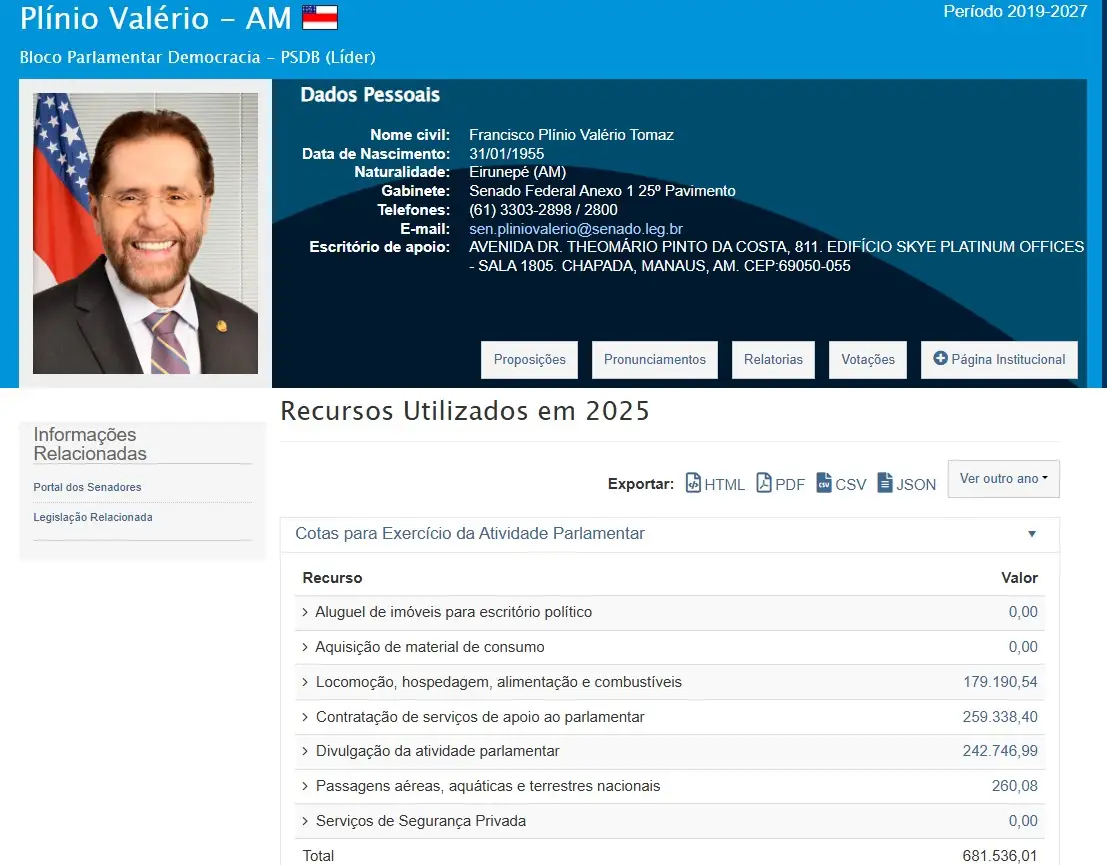The width and height of the screenshot is (1107, 865).
Task: Expand Aluguel de imóveis para escritório político row
Action: [x=305, y=612]
